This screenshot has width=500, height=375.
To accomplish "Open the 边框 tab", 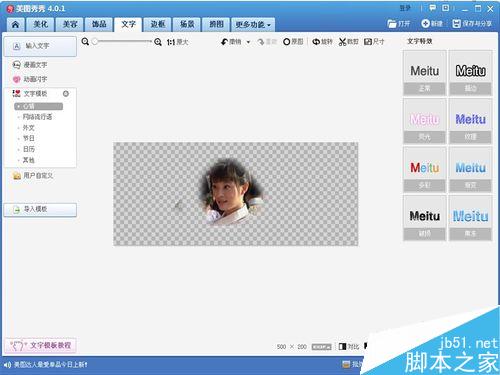I will coord(158,24).
